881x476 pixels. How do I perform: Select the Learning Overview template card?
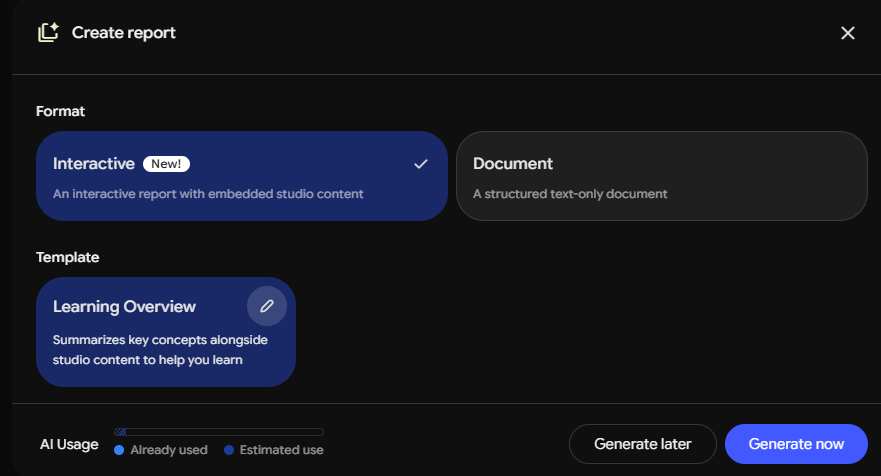[x=166, y=332]
